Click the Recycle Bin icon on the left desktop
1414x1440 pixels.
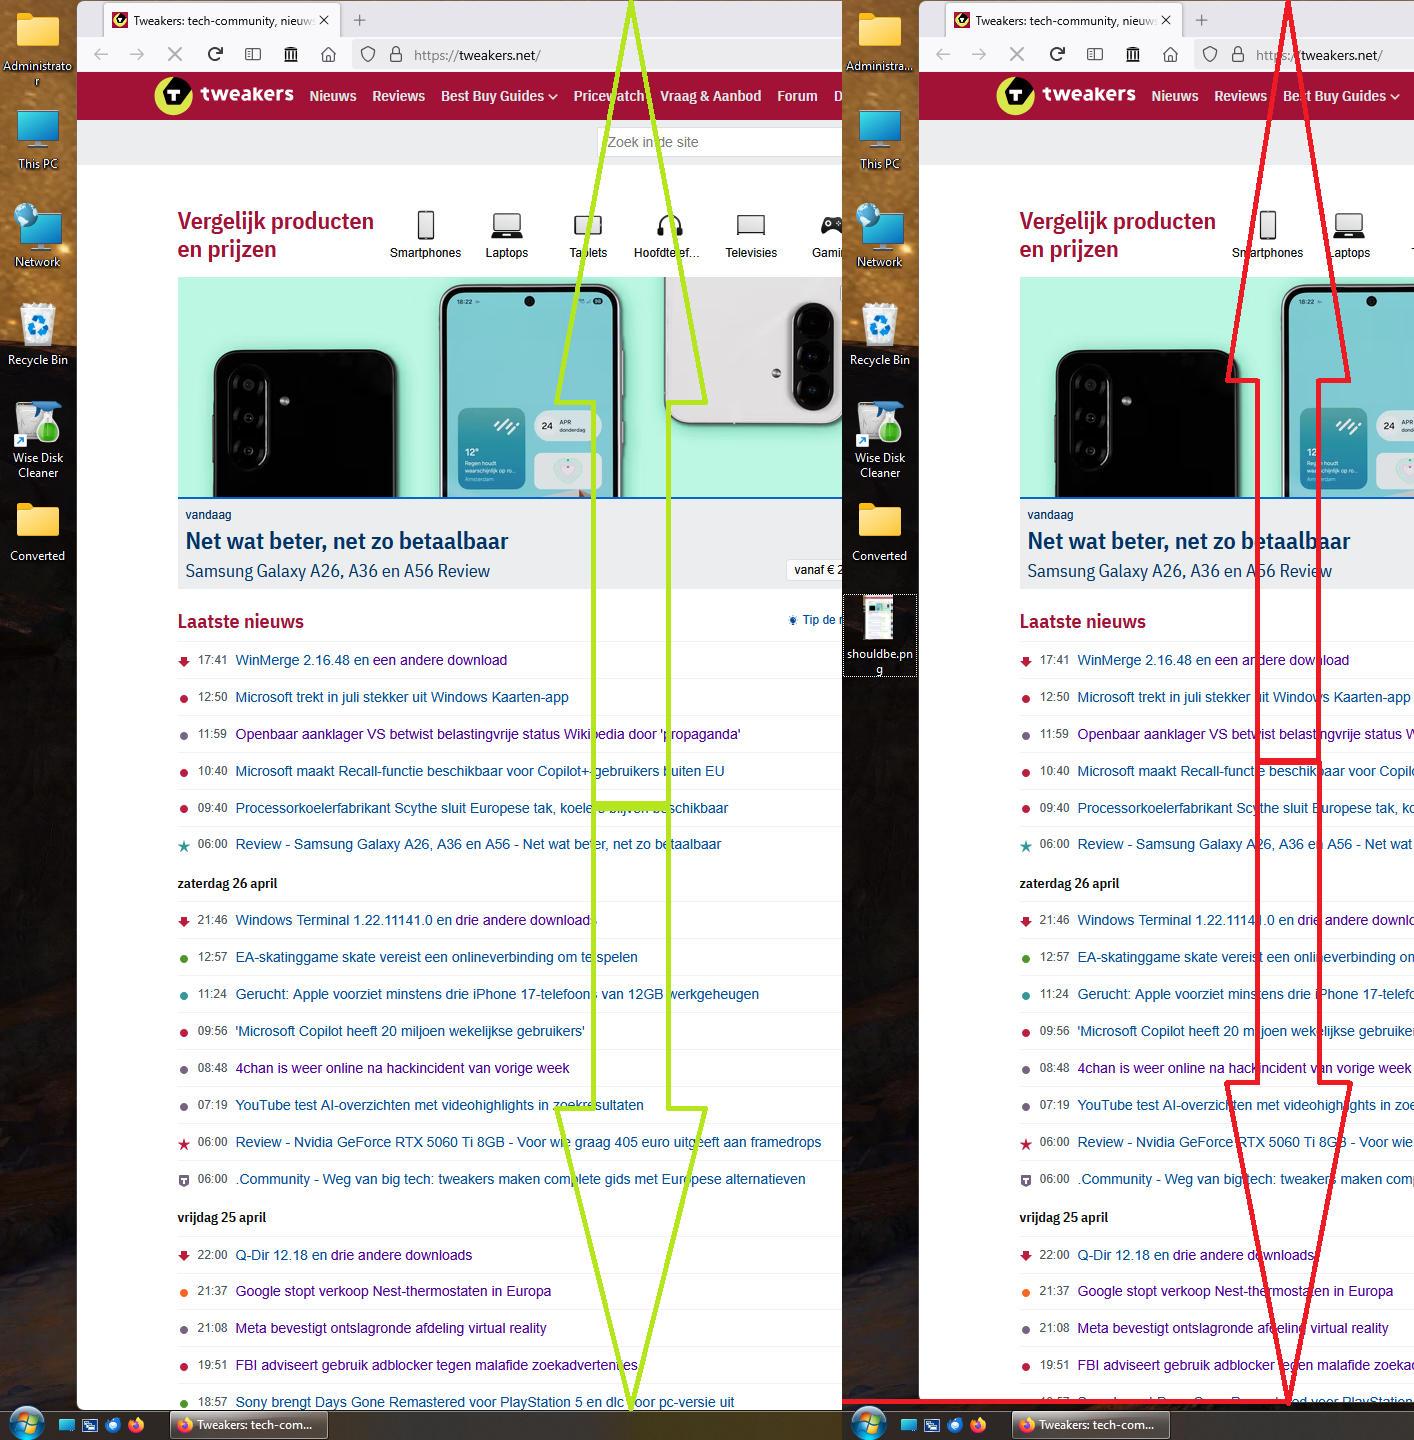click(x=38, y=334)
